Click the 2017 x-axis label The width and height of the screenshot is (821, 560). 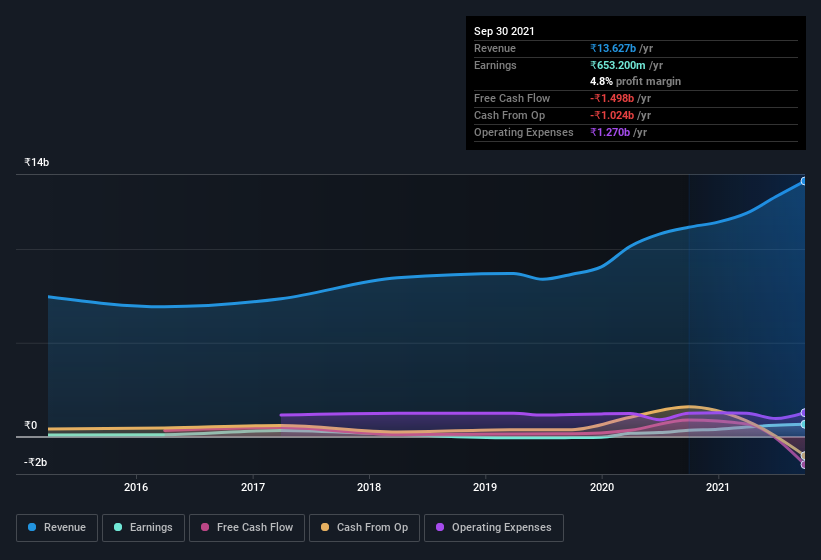(x=253, y=487)
